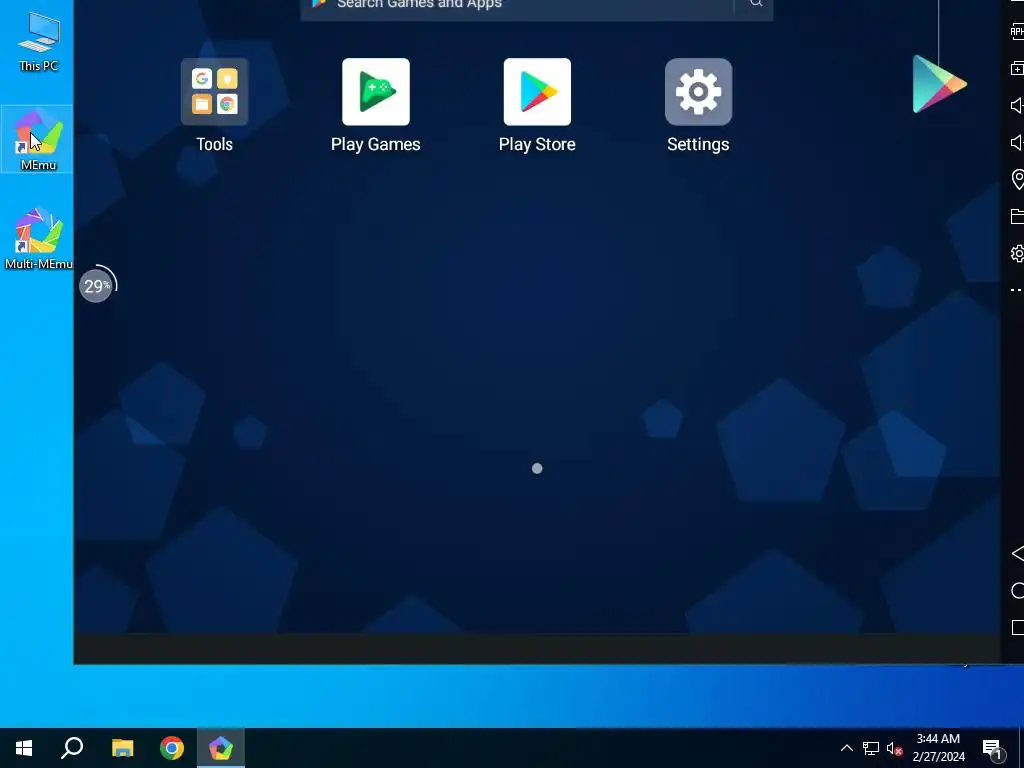Tap the Android home circle button
The height and width of the screenshot is (768, 1024).
point(1017,591)
